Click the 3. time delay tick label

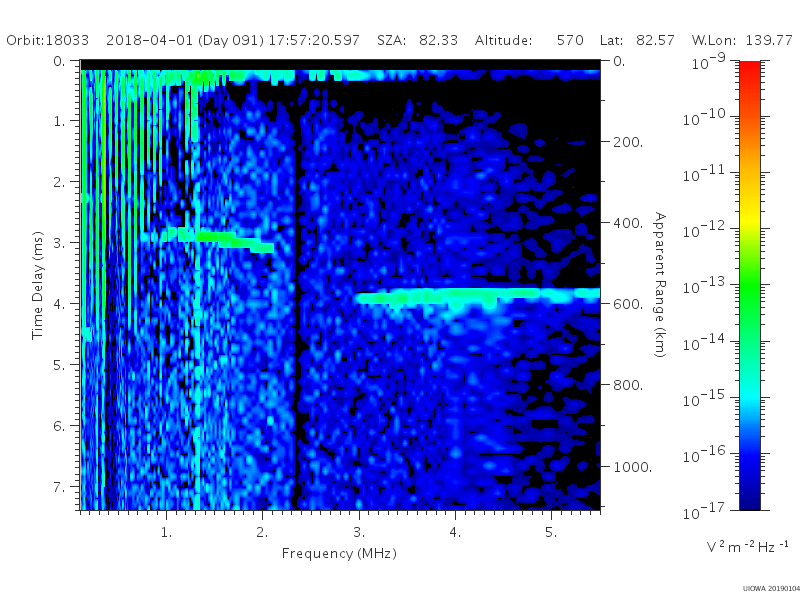[59, 243]
